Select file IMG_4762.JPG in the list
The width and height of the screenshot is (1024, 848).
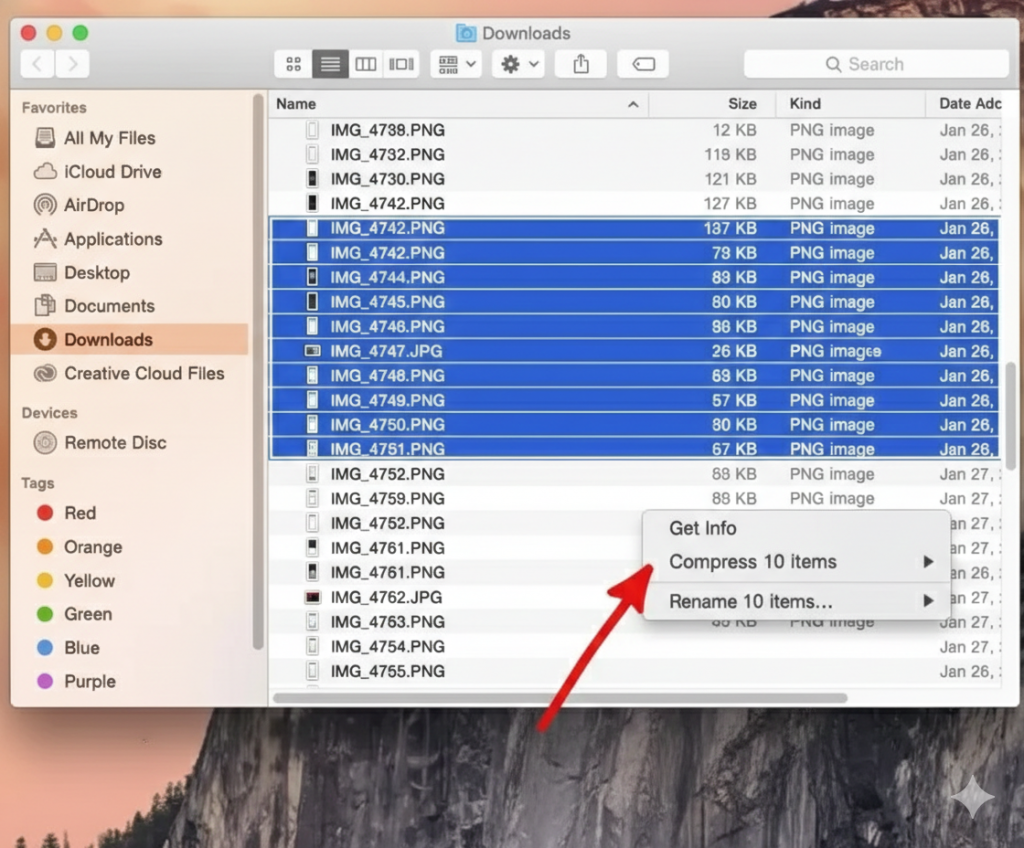point(386,597)
